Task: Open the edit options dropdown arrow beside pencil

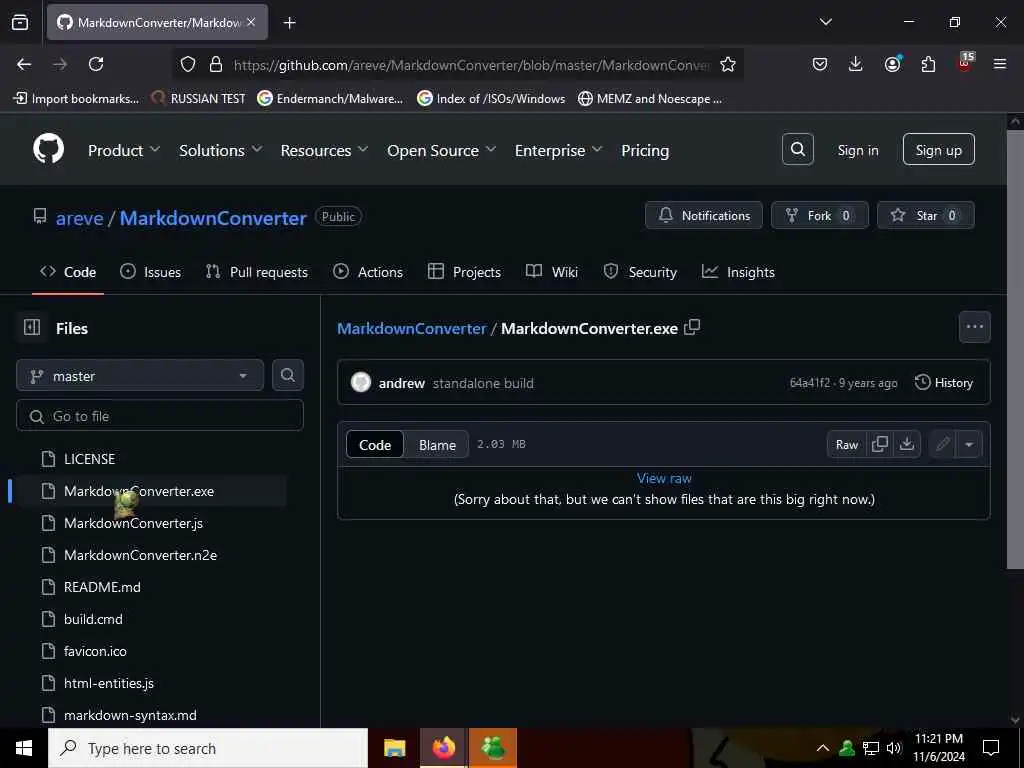Action: (969, 444)
